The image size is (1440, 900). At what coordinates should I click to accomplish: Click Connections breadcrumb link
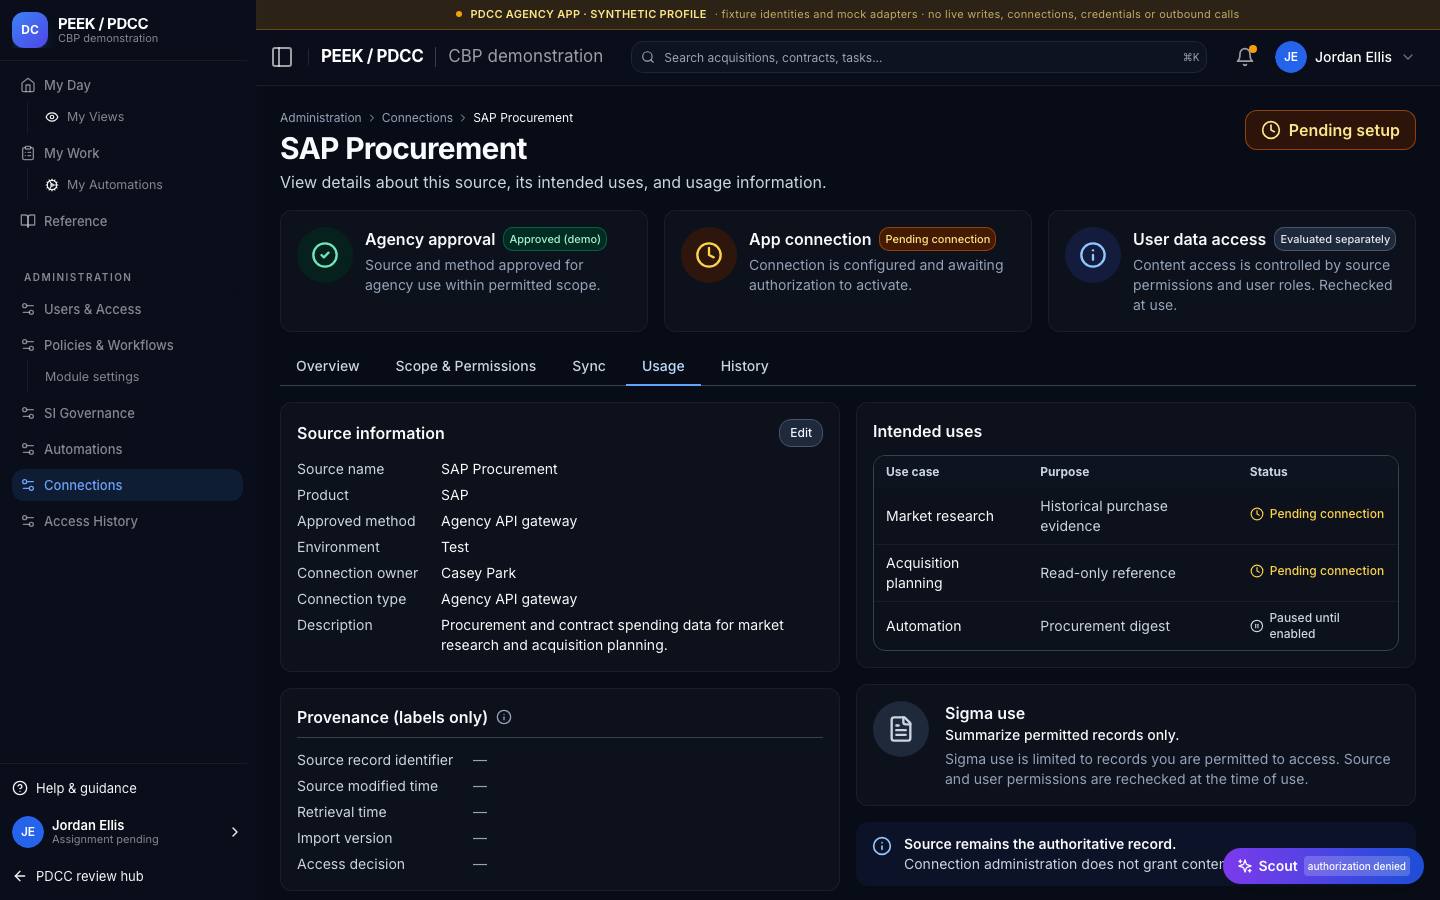pos(417,118)
